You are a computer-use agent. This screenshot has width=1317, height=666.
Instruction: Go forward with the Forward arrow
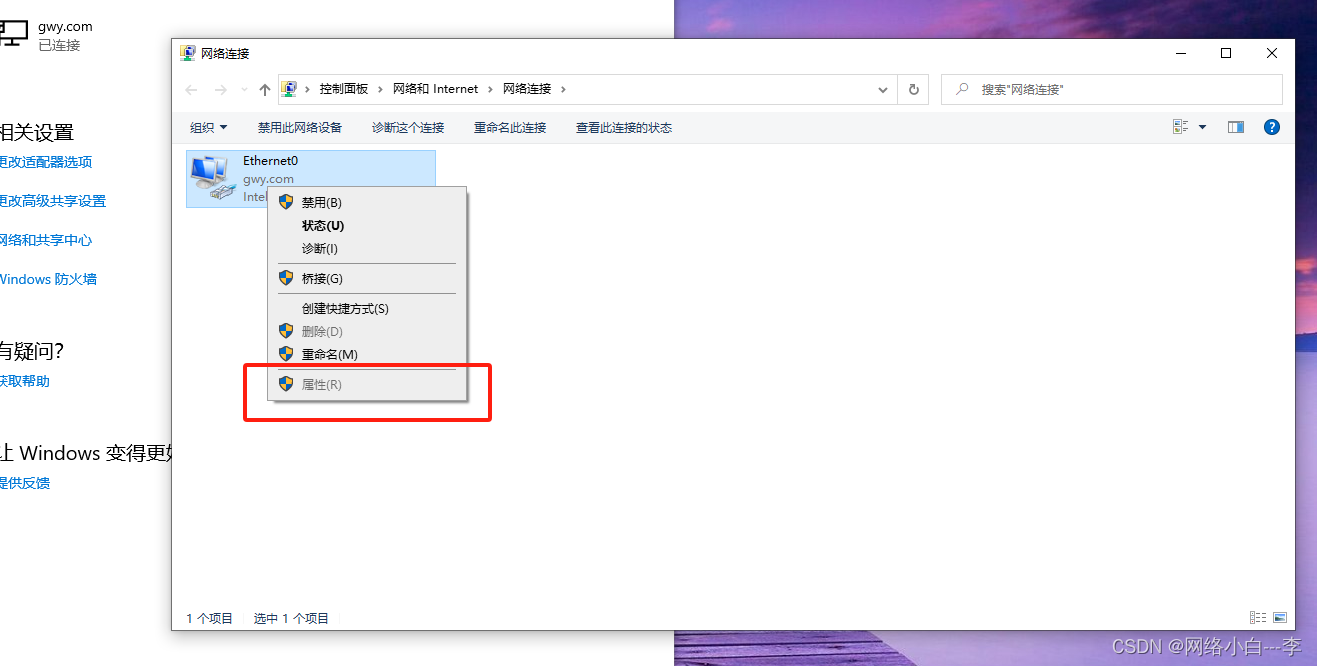tap(221, 89)
